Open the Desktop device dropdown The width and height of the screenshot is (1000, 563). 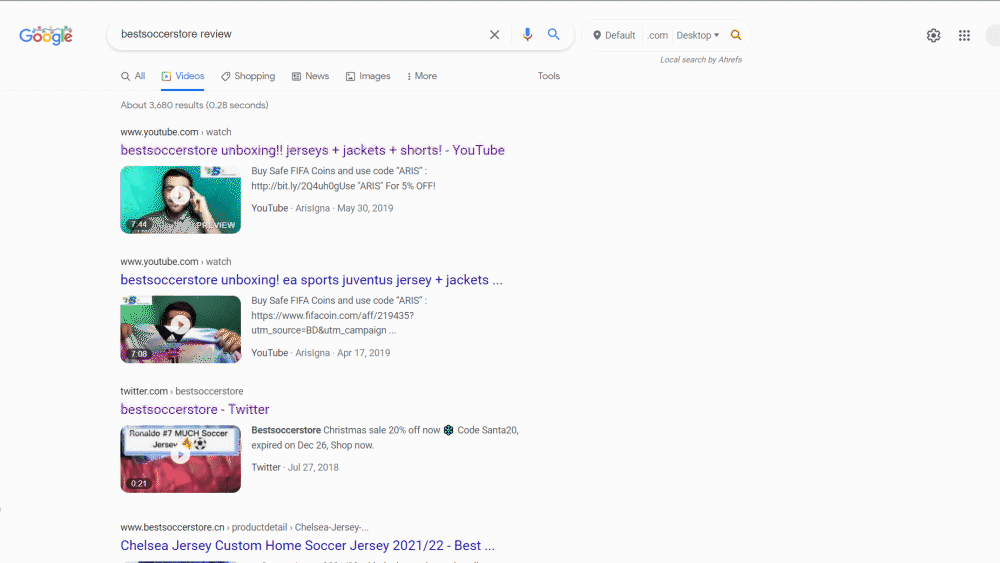[698, 35]
